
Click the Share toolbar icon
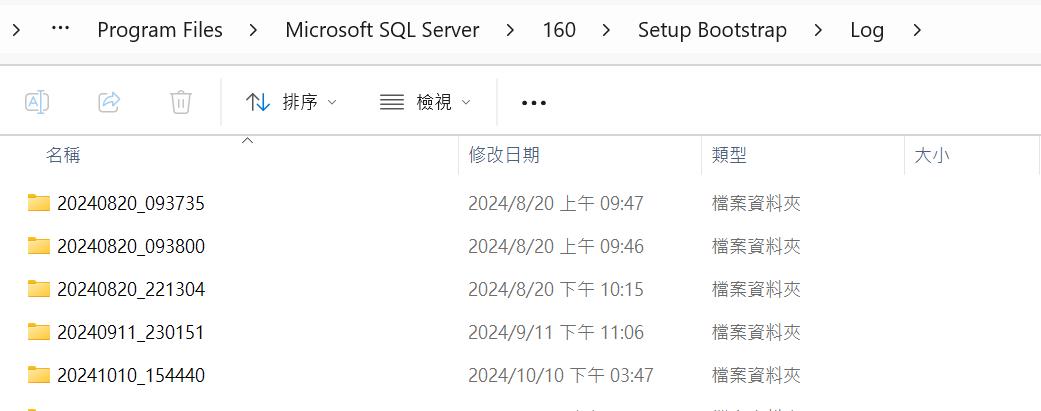(109, 101)
